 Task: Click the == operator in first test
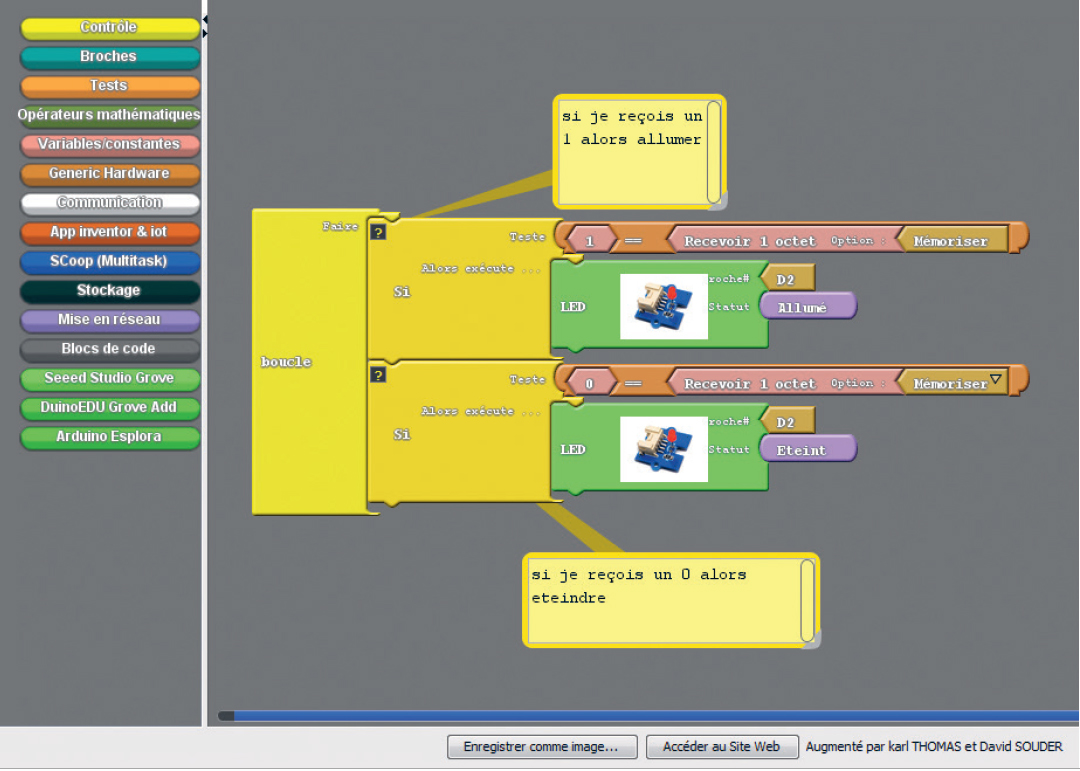click(633, 241)
